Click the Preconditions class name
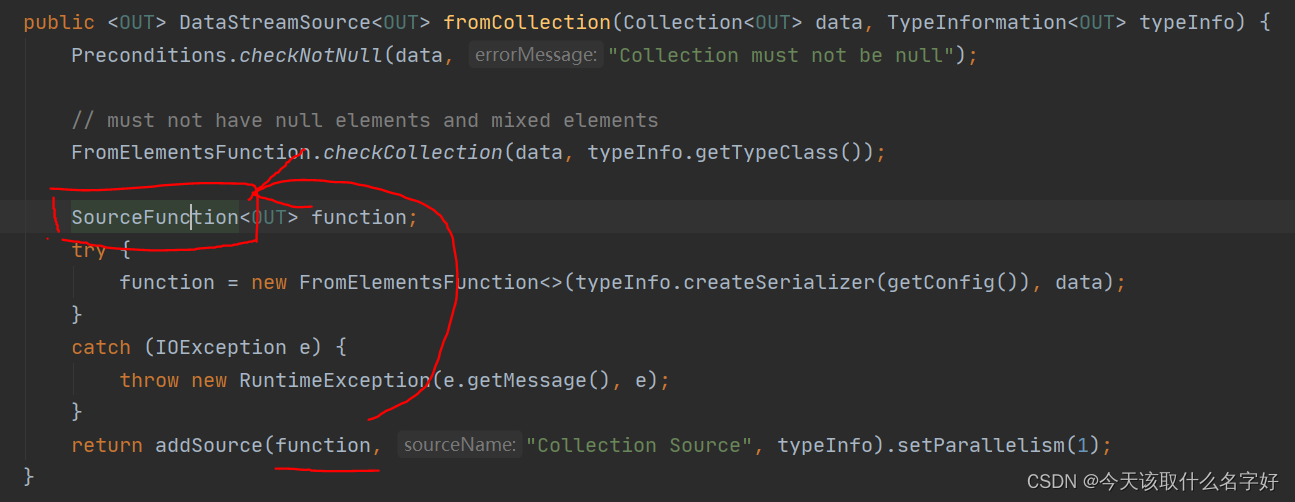 point(149,56)
